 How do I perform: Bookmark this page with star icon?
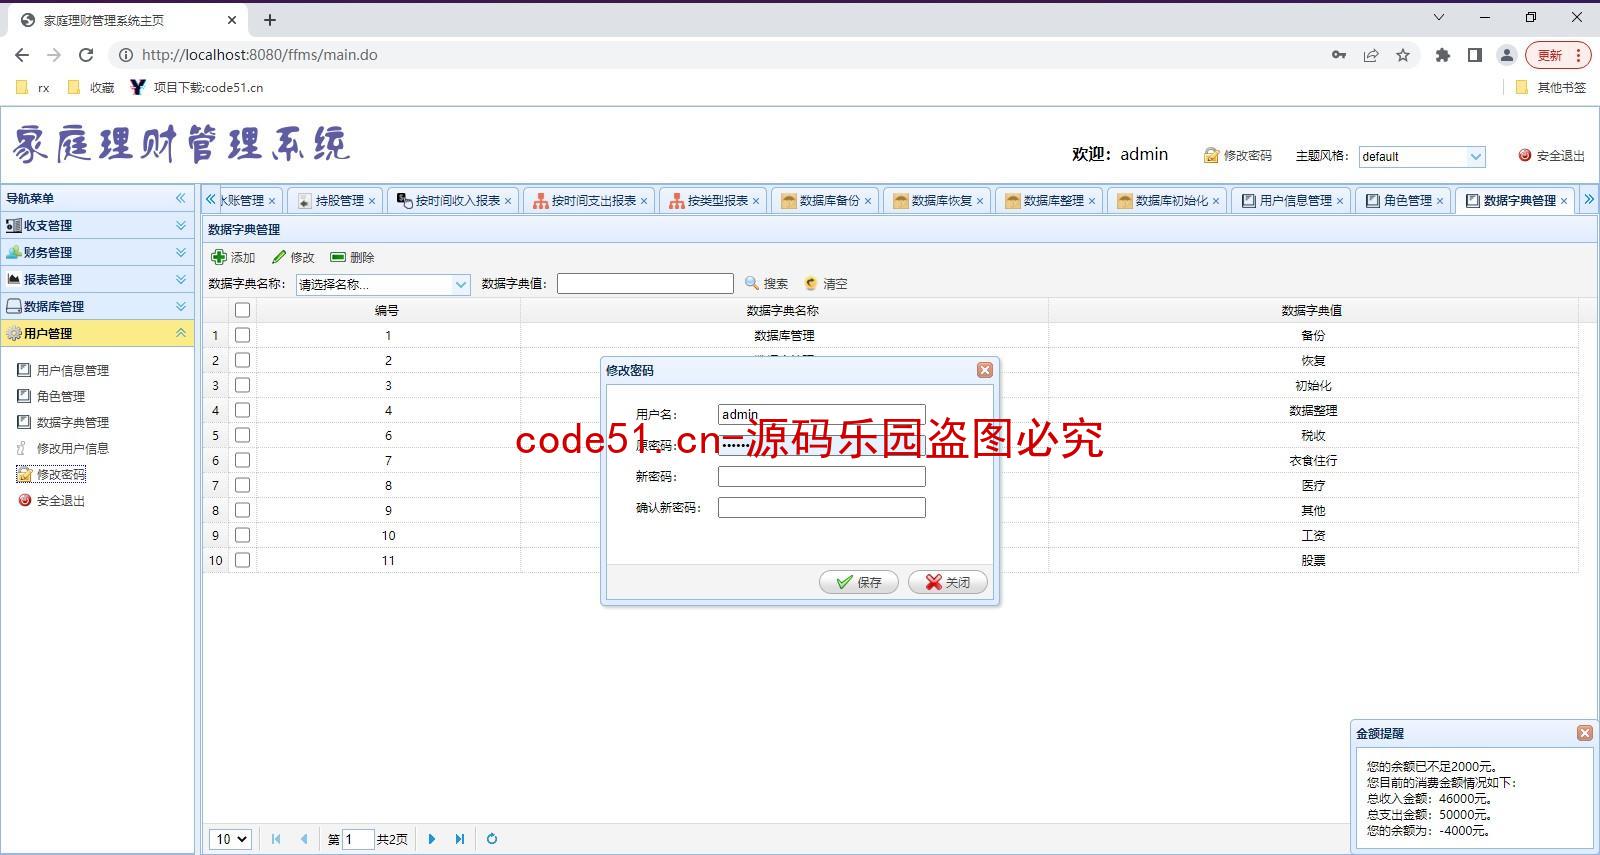(x=1403, y=55)
